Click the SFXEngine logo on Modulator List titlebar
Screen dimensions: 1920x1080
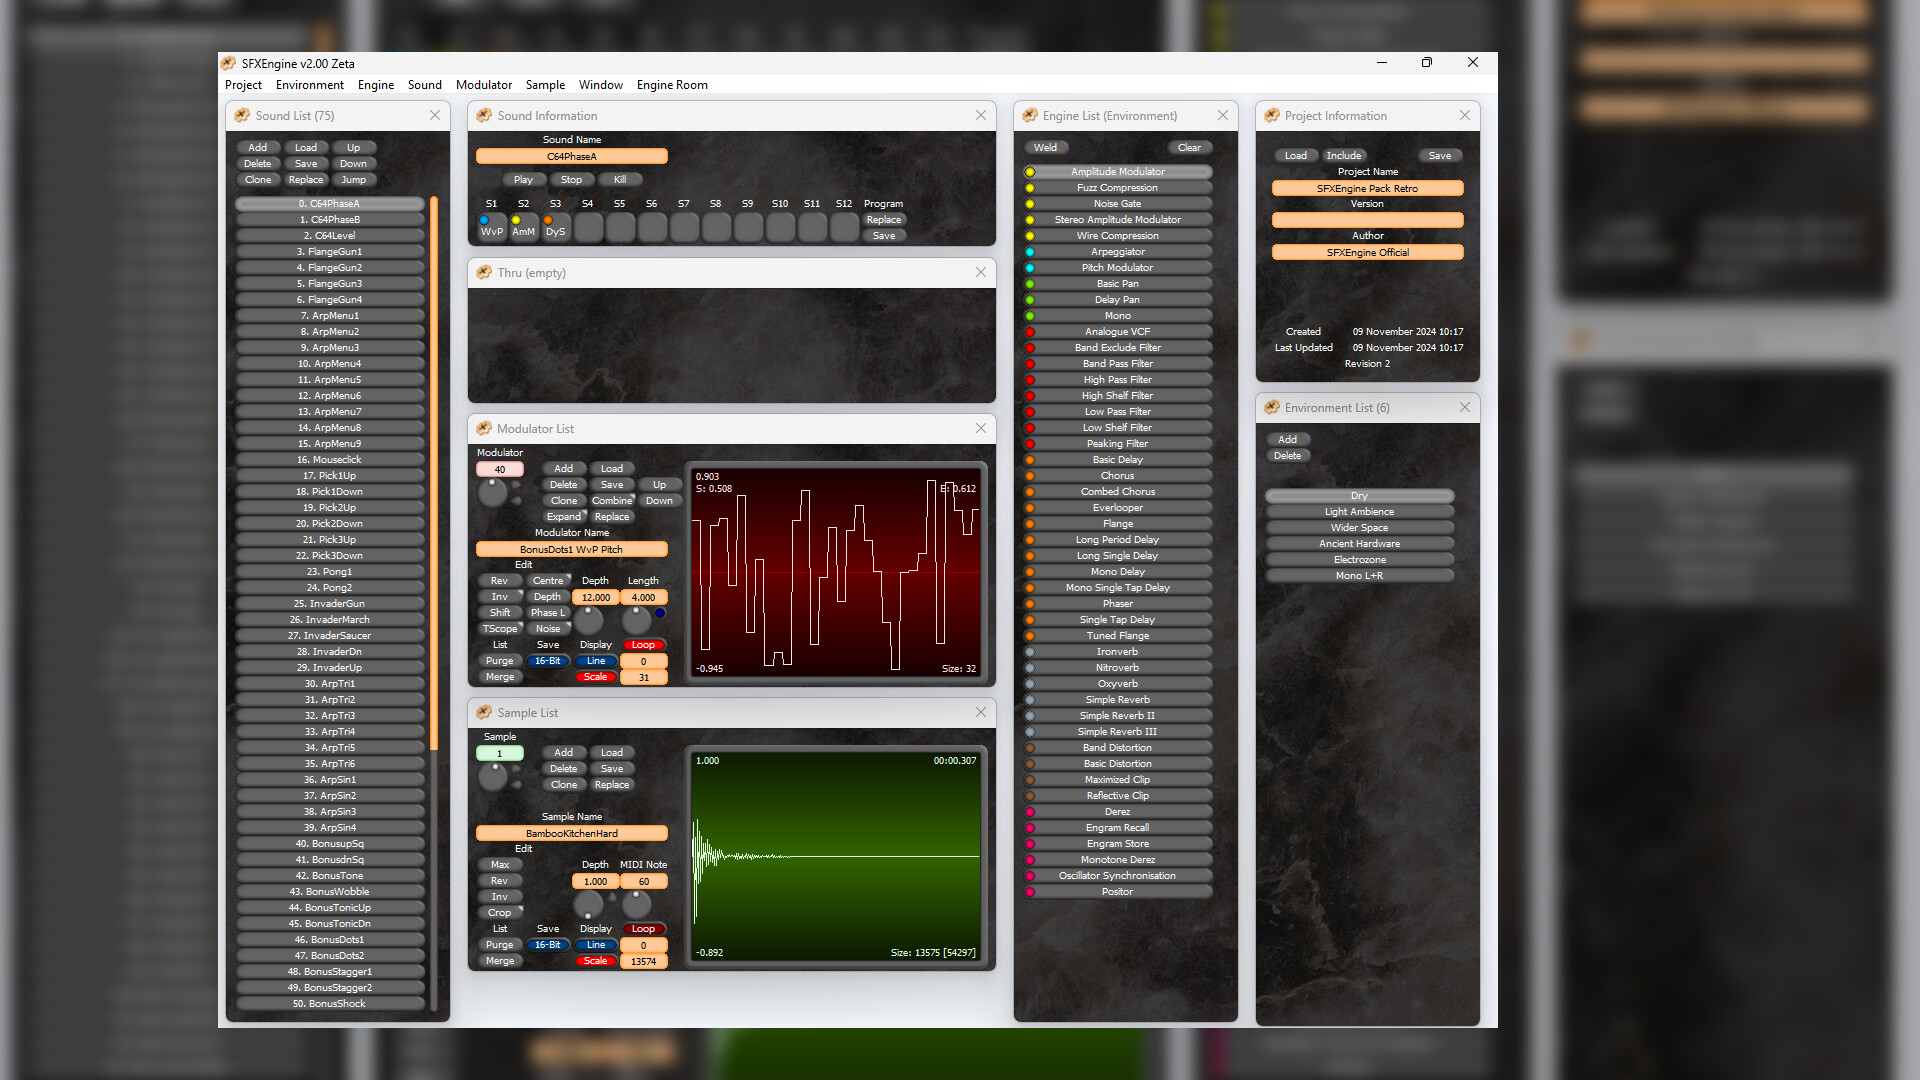(x=484, y=428)
